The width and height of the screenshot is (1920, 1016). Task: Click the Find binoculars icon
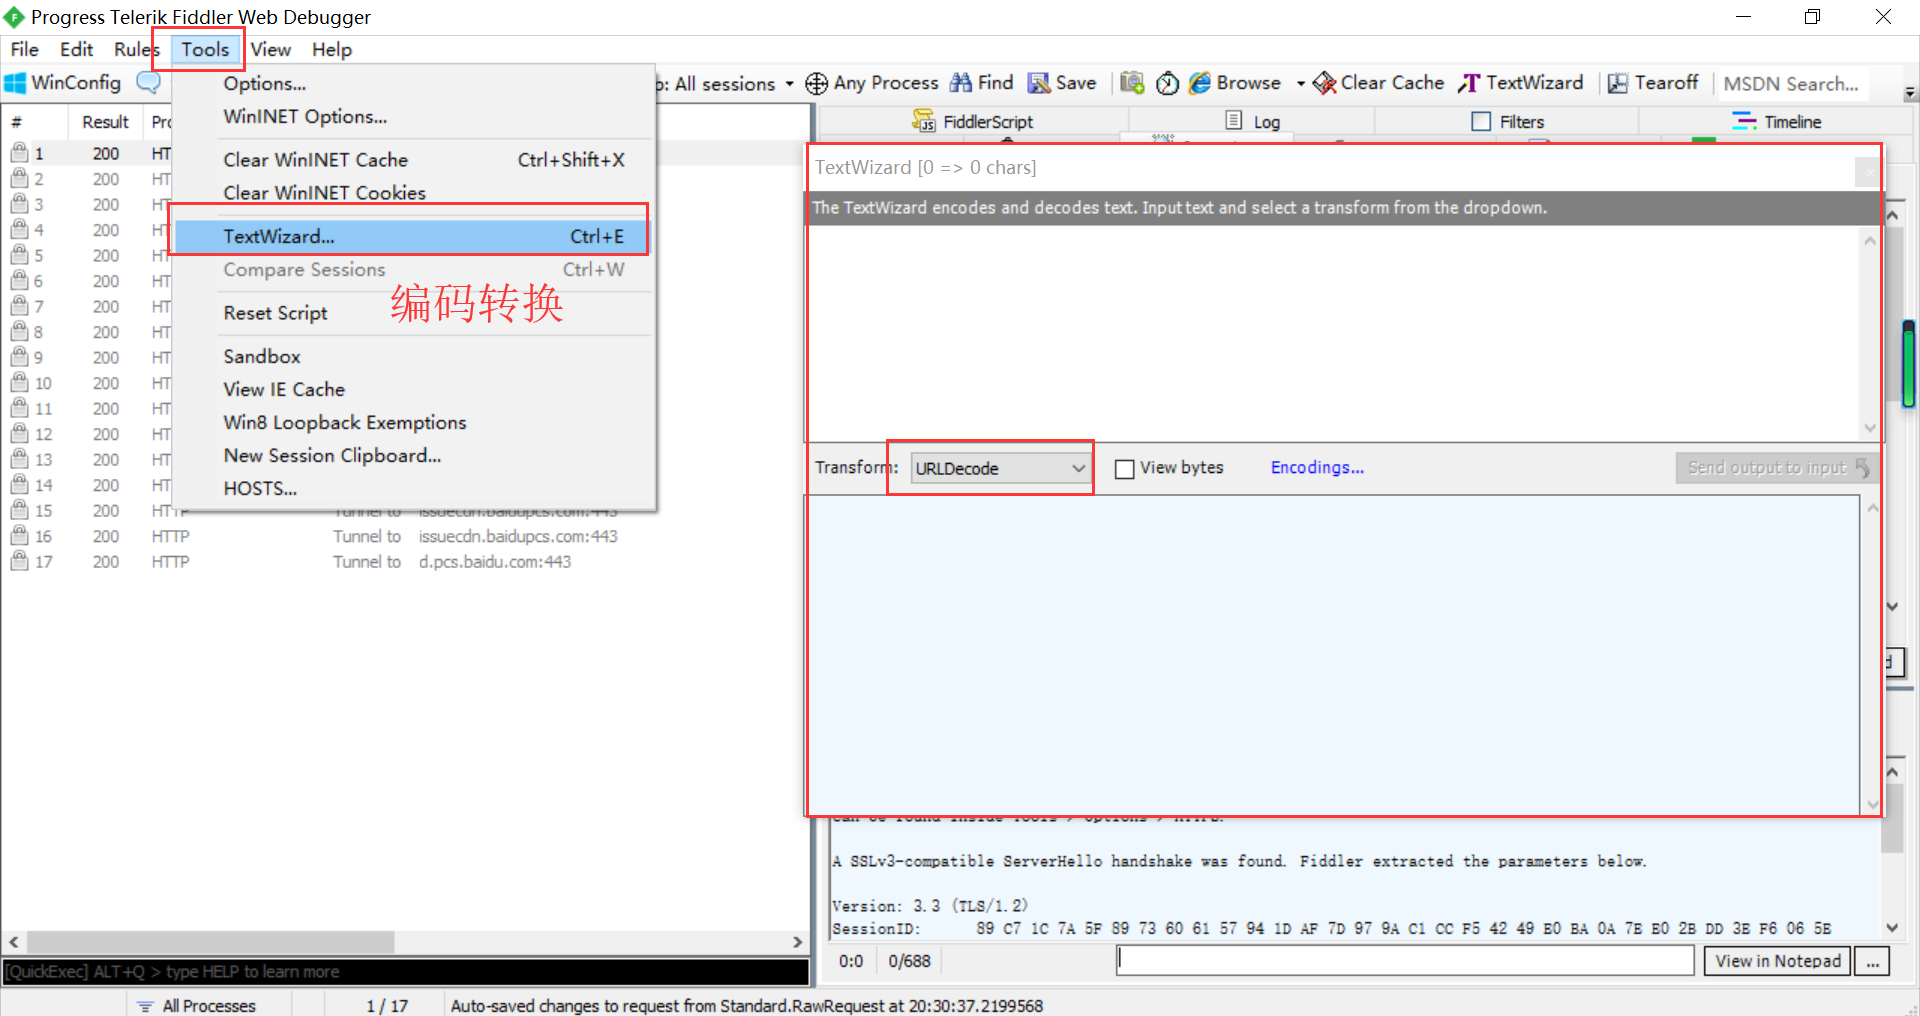pos(961,83)
